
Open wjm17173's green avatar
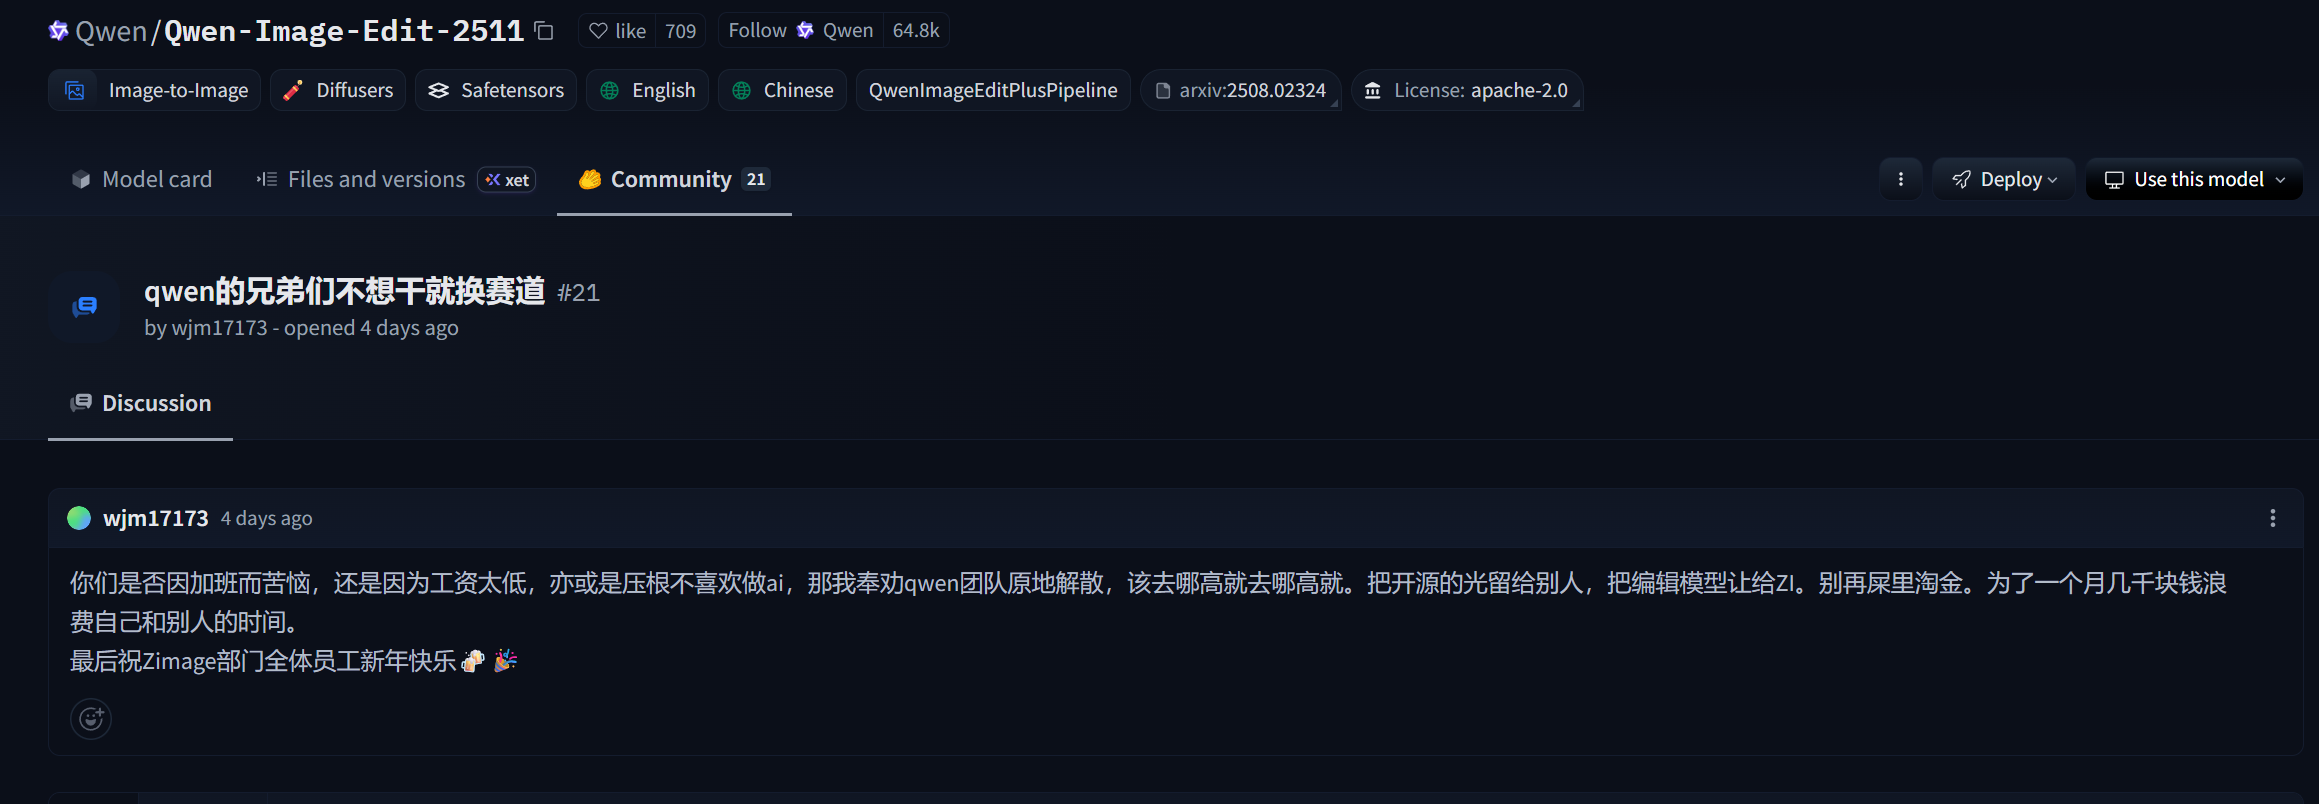(79, 518)
